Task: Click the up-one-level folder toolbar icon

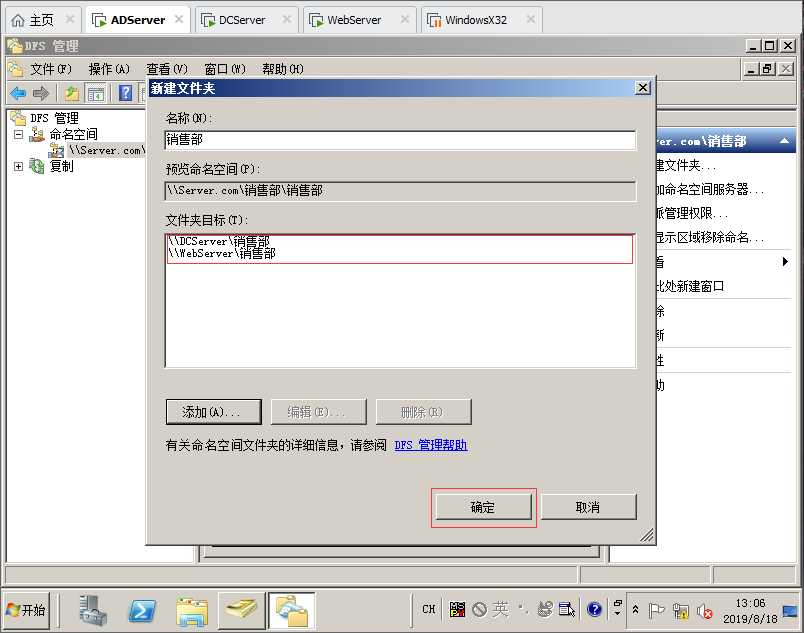Action: click(72, 93)
